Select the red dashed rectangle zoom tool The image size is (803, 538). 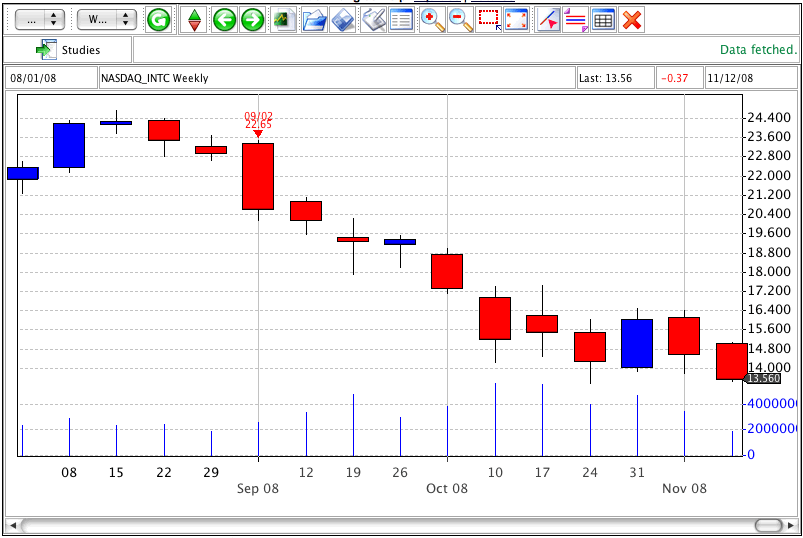(489, 19)
